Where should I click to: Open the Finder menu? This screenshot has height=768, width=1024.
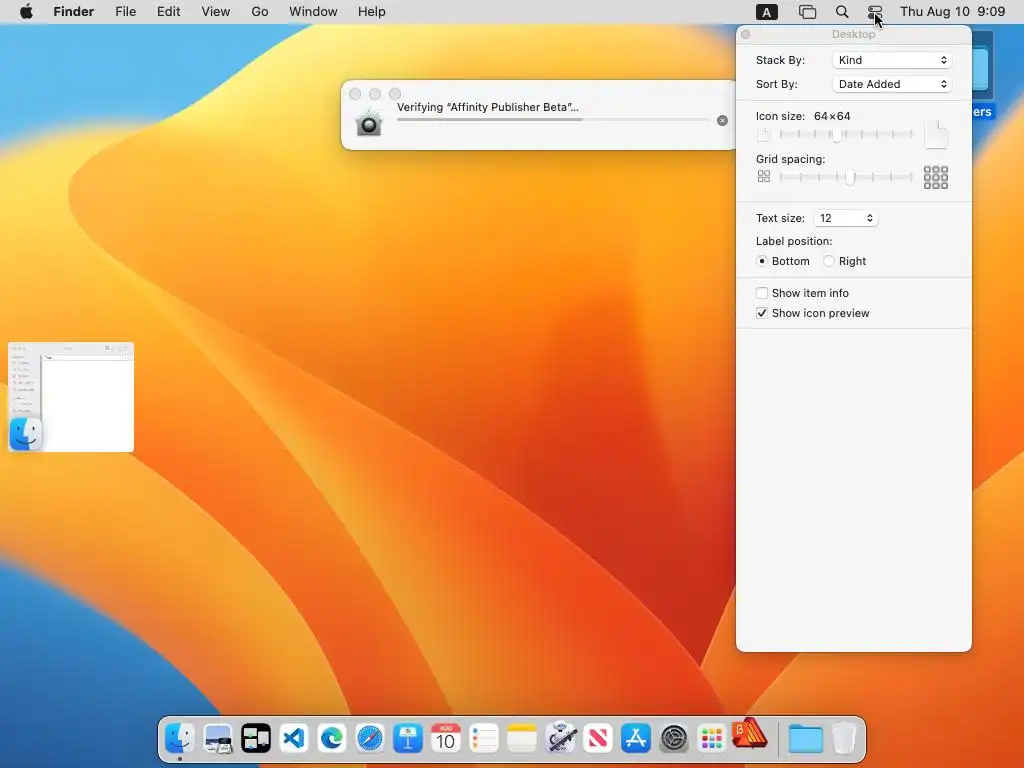tap(74, 12)
